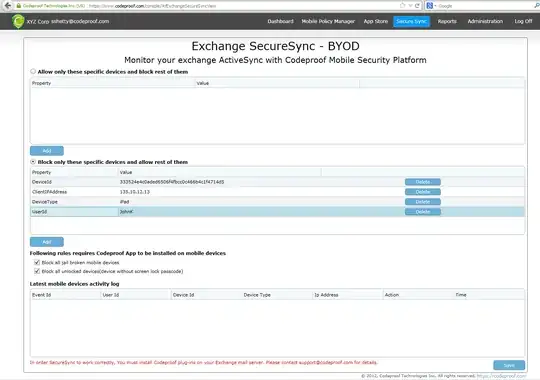
Task: Toggle 'Block all jail broken mobile devices' checkbox
Action: pyautogui.click(x=37, y=263)
